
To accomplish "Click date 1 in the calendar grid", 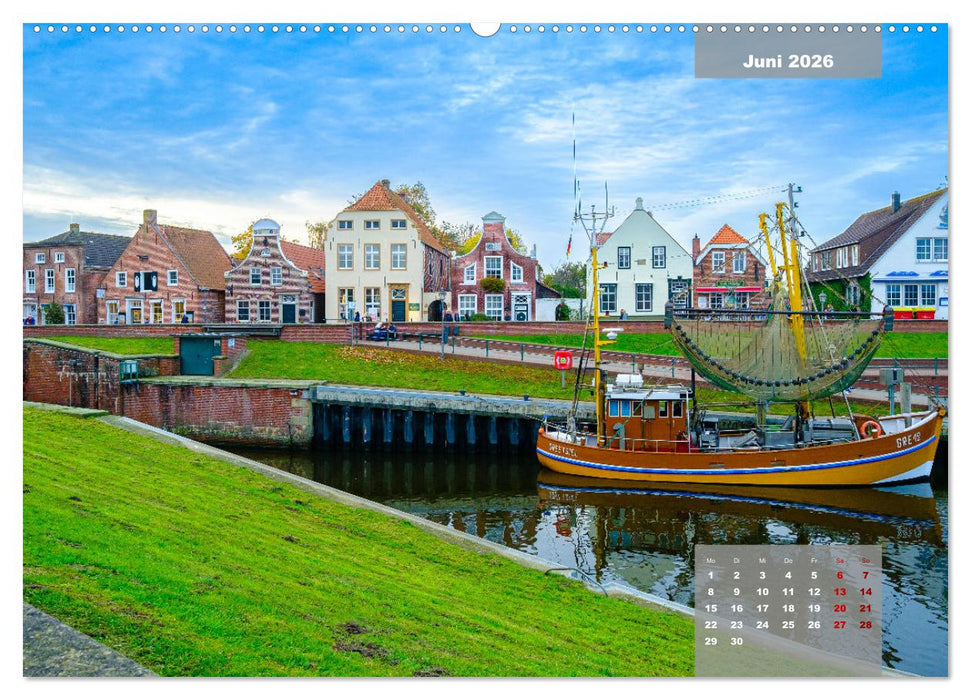I will 711,575.
